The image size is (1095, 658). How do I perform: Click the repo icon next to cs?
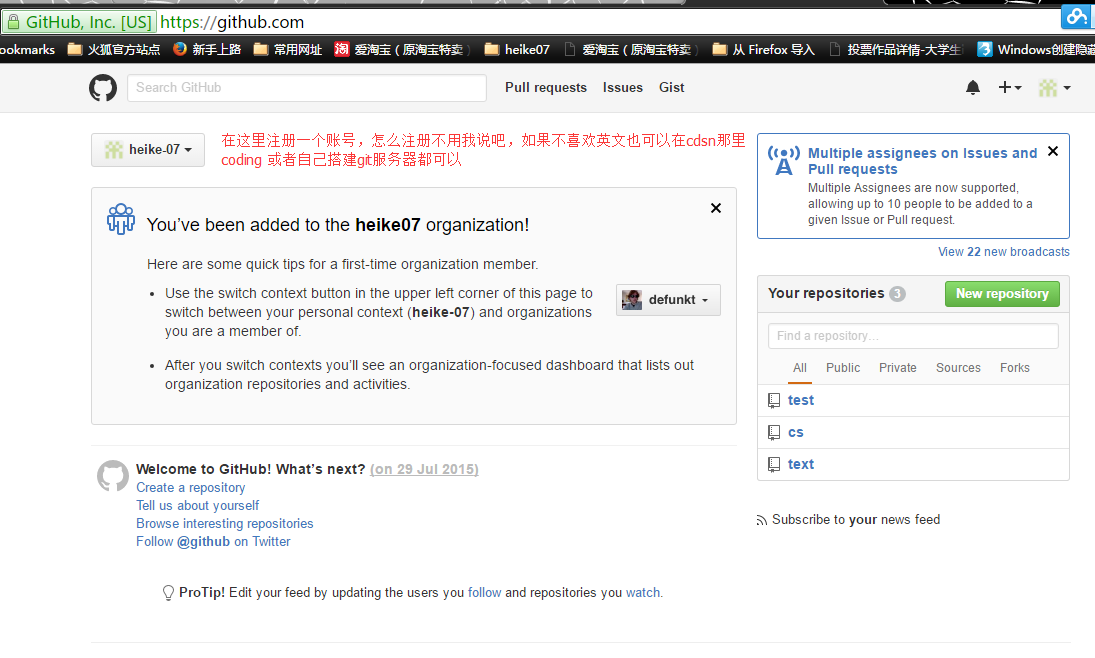pyautogui.click(x=774, y=432)
